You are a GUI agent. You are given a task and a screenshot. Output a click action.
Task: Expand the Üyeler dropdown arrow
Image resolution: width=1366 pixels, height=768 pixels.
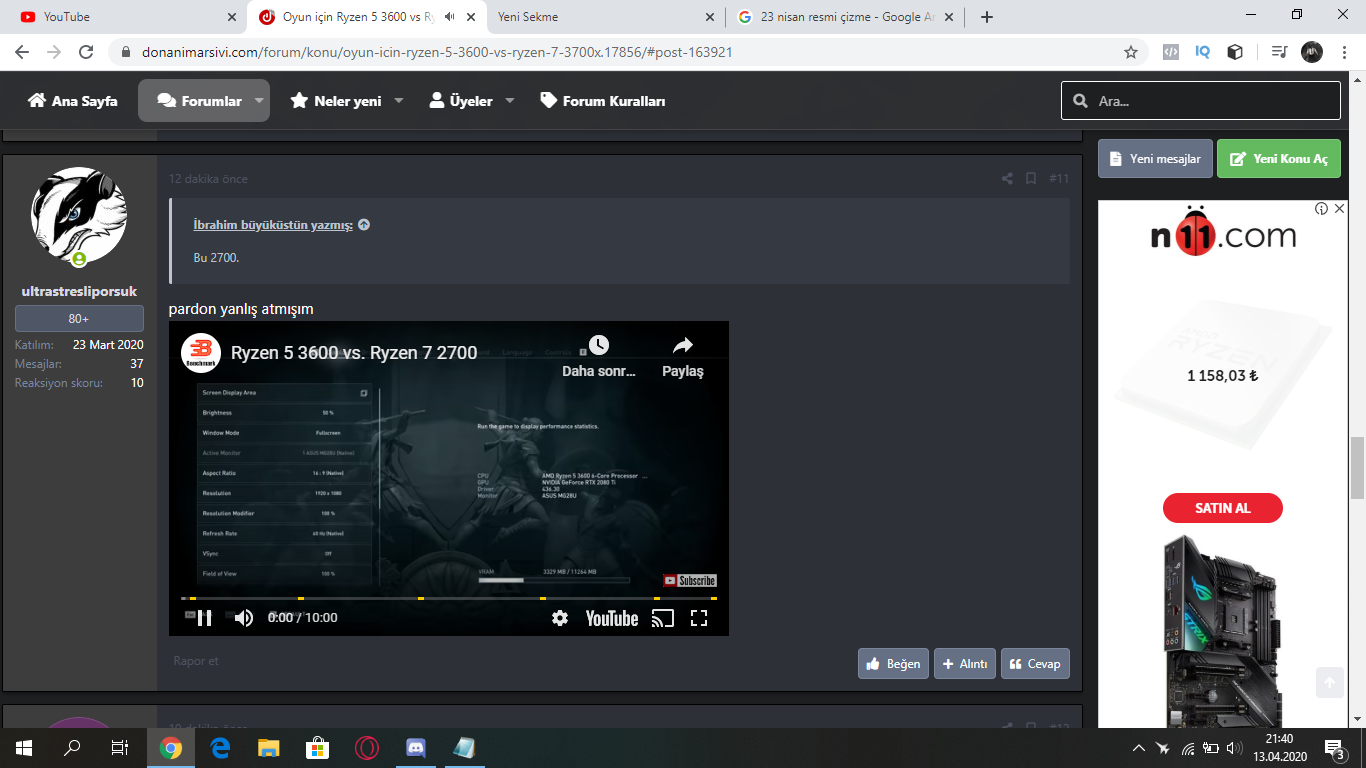[509, 101]
